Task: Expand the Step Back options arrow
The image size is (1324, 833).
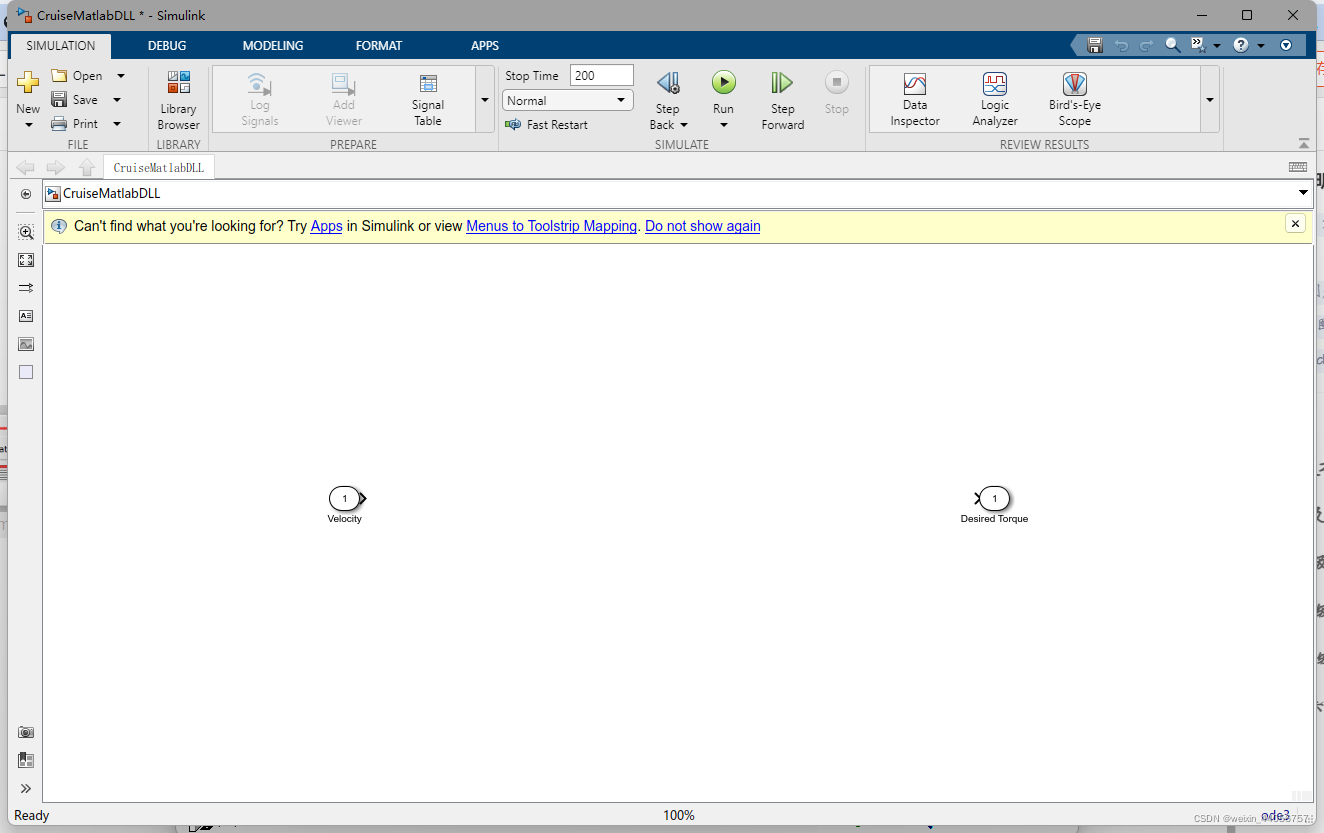Action: point(684,125)
